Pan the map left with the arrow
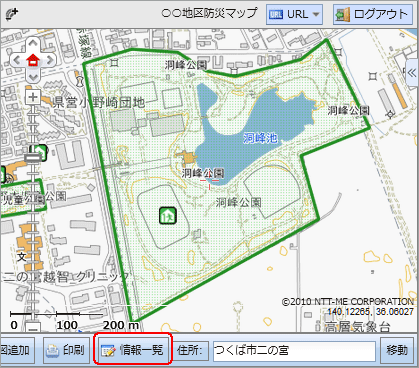Image resolution: width=419 pixels, height=368 pixels. click(x=16, y=60)
